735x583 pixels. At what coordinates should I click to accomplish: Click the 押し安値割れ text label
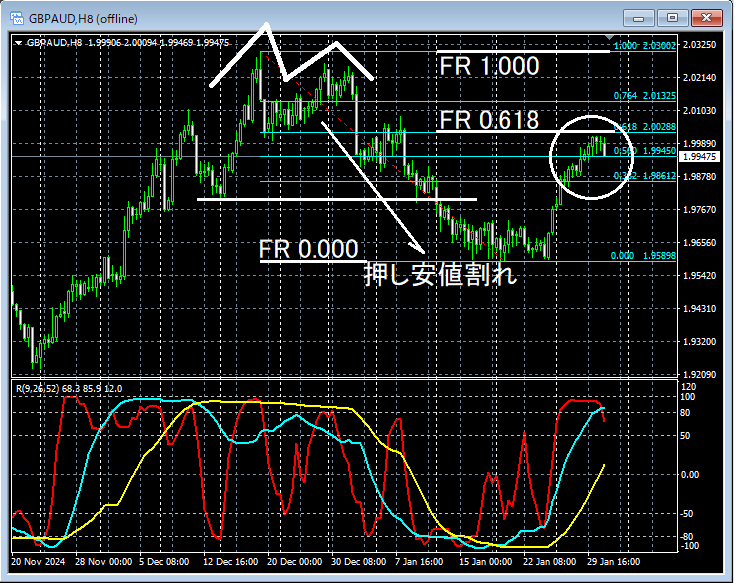click(x=441, y=274)
